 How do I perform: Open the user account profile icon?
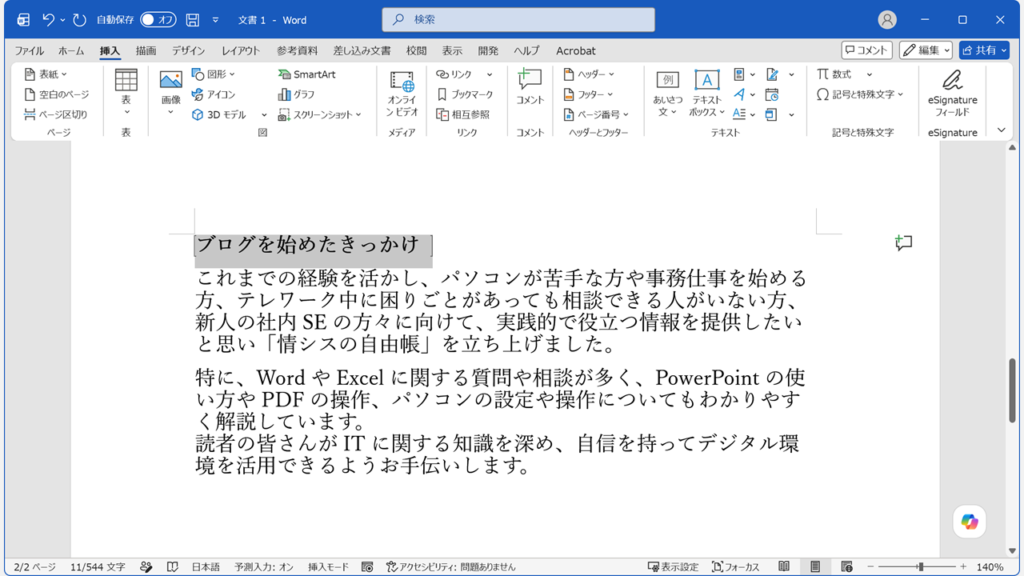(887, 20)
